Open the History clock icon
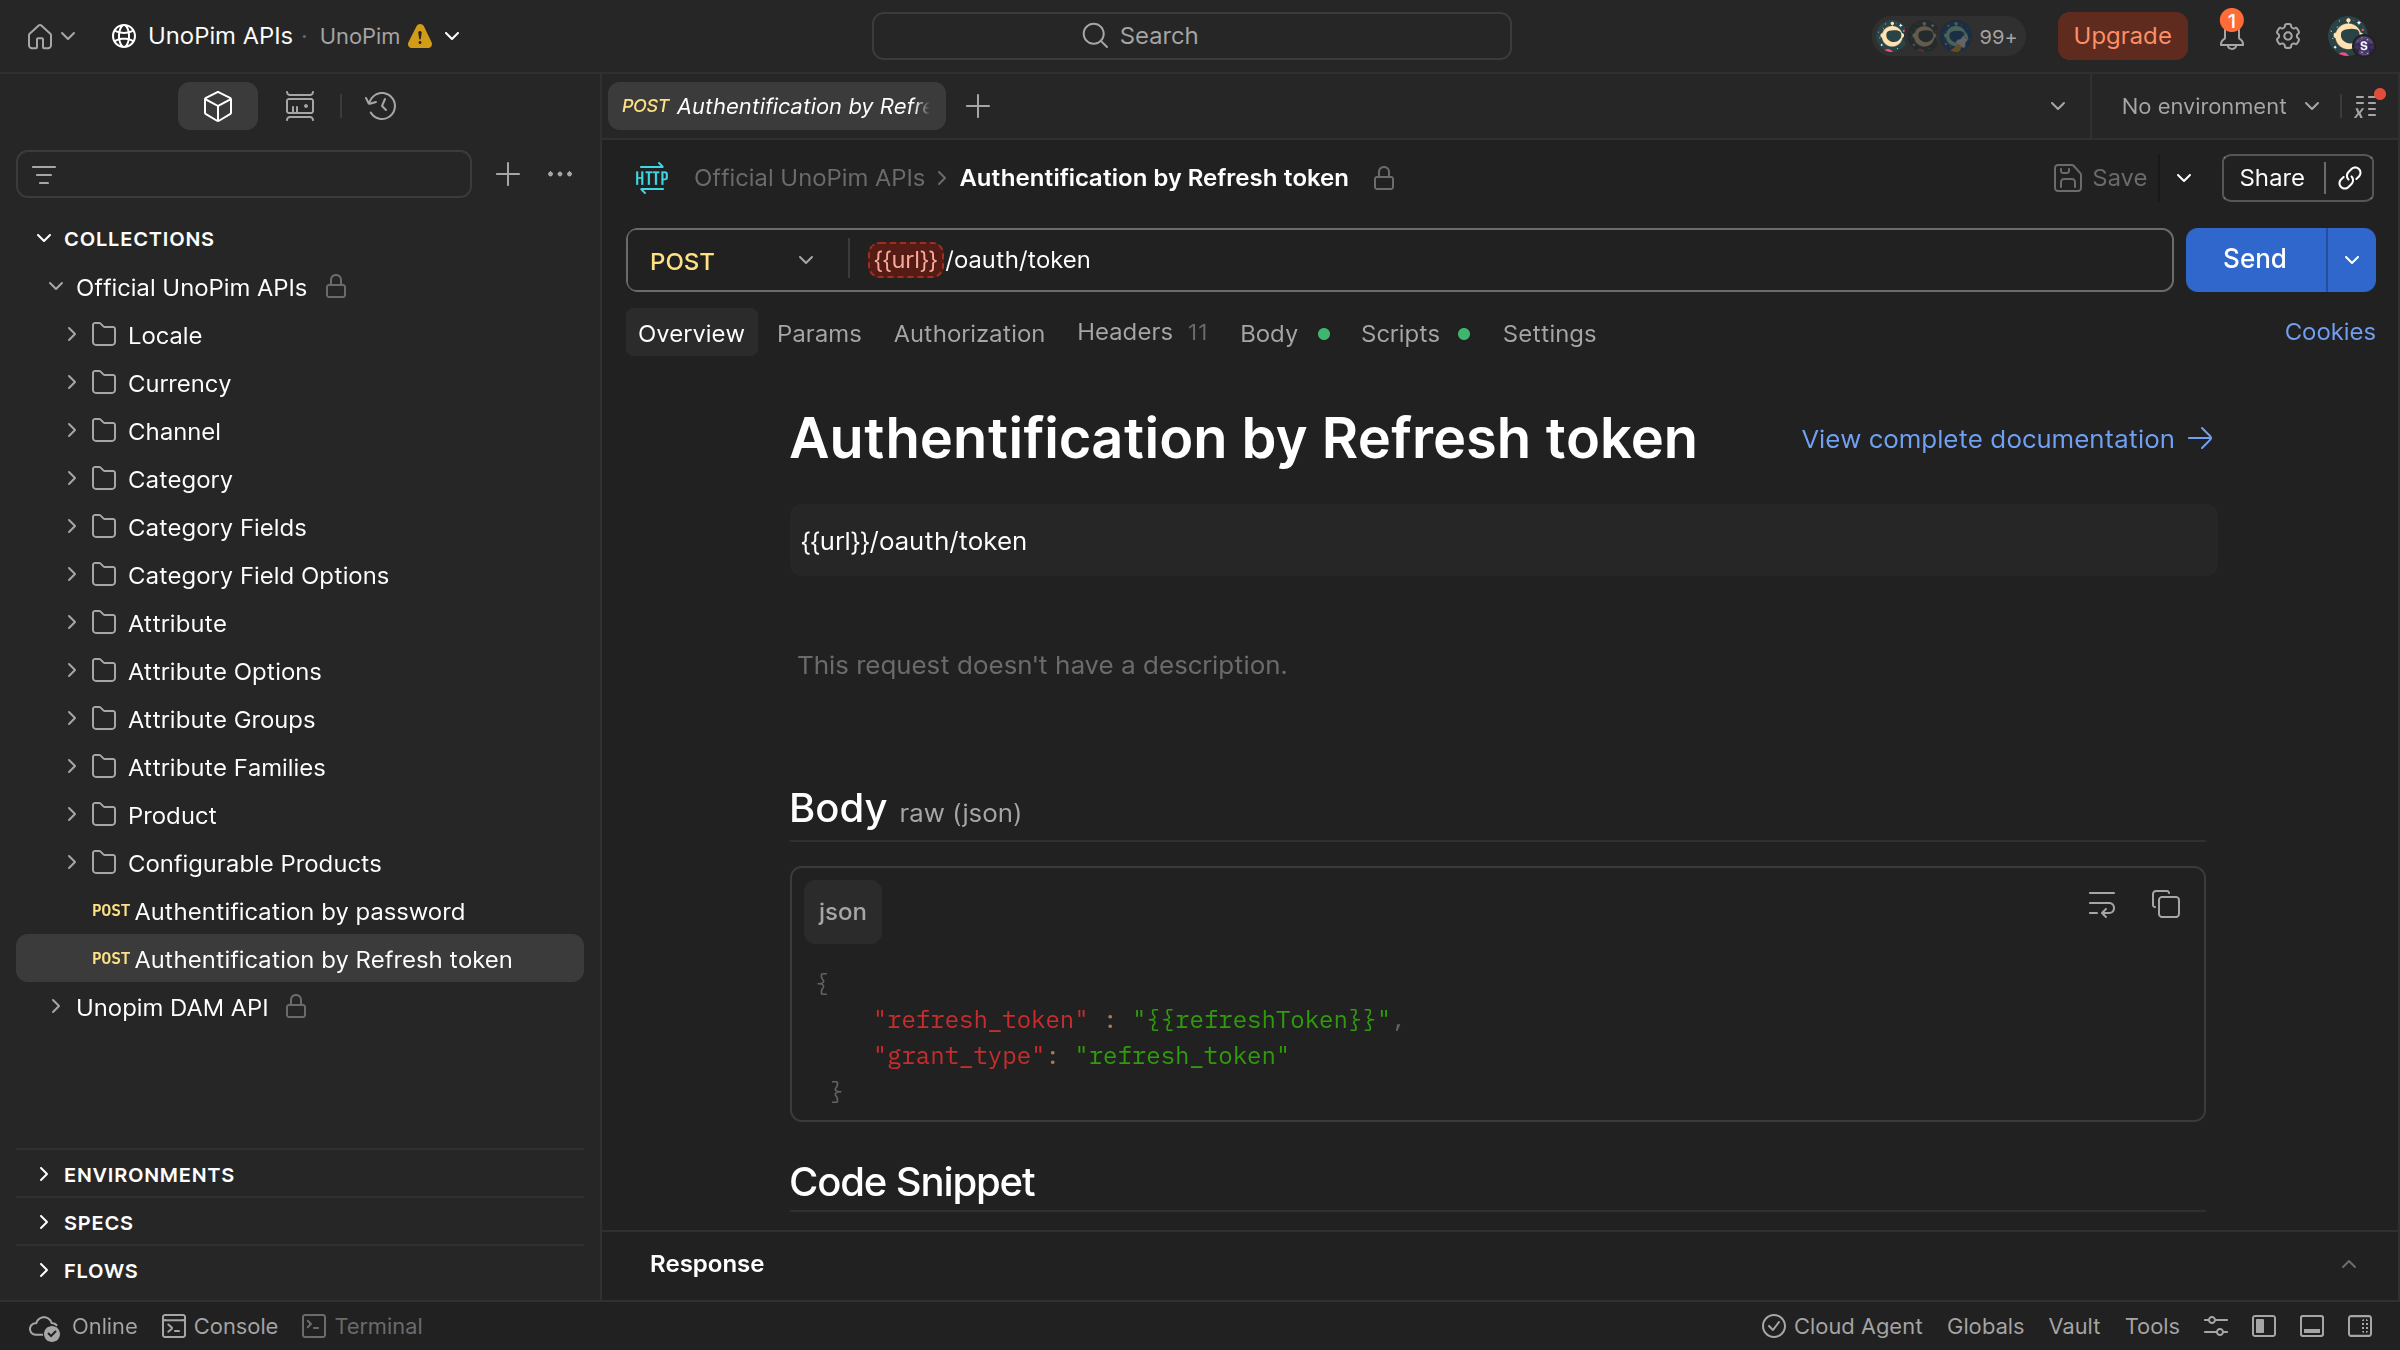 [x=381, y=106]
